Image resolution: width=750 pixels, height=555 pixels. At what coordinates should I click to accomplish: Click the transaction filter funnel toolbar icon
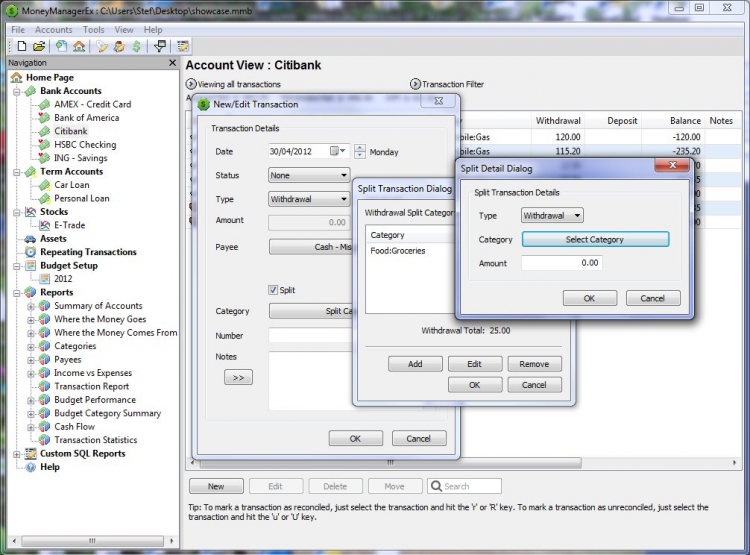160,46
